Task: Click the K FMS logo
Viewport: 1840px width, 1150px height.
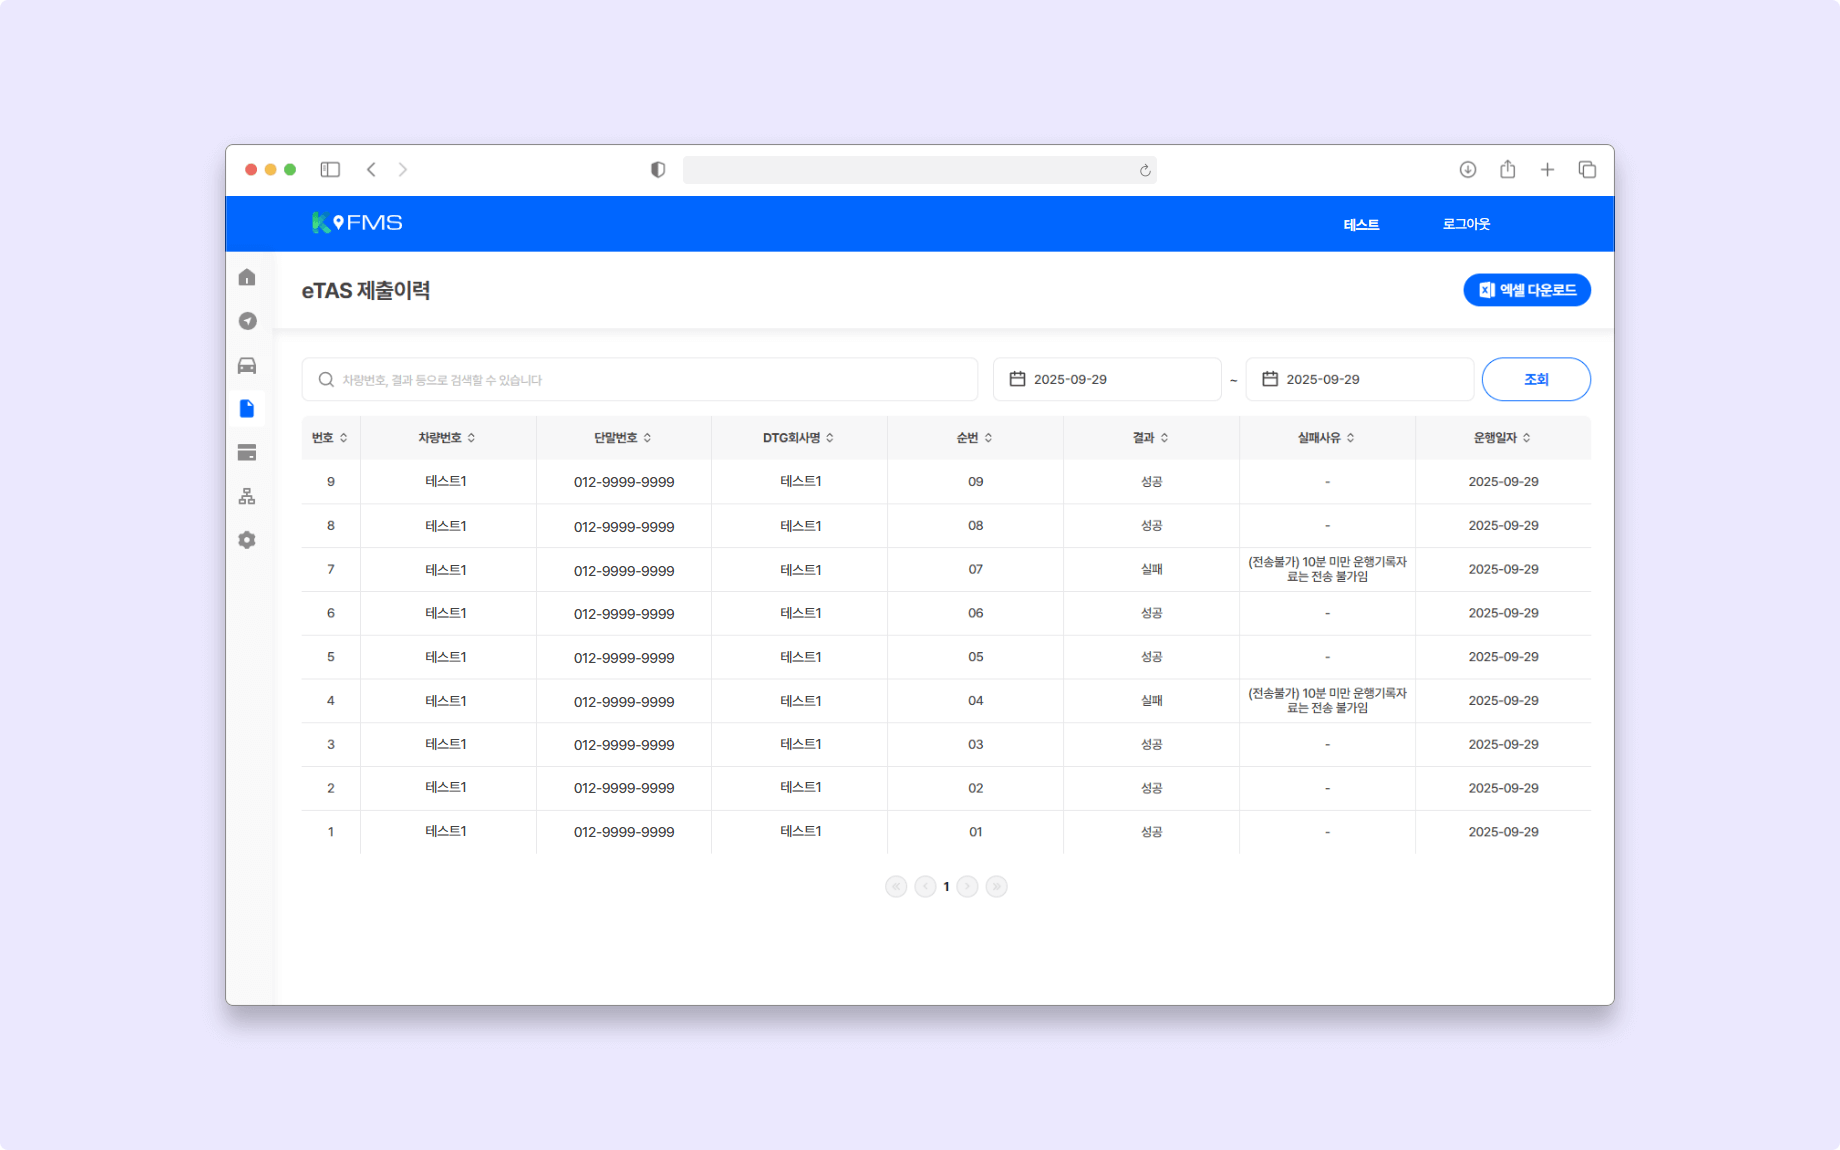Action: click(x=357, y=222)
